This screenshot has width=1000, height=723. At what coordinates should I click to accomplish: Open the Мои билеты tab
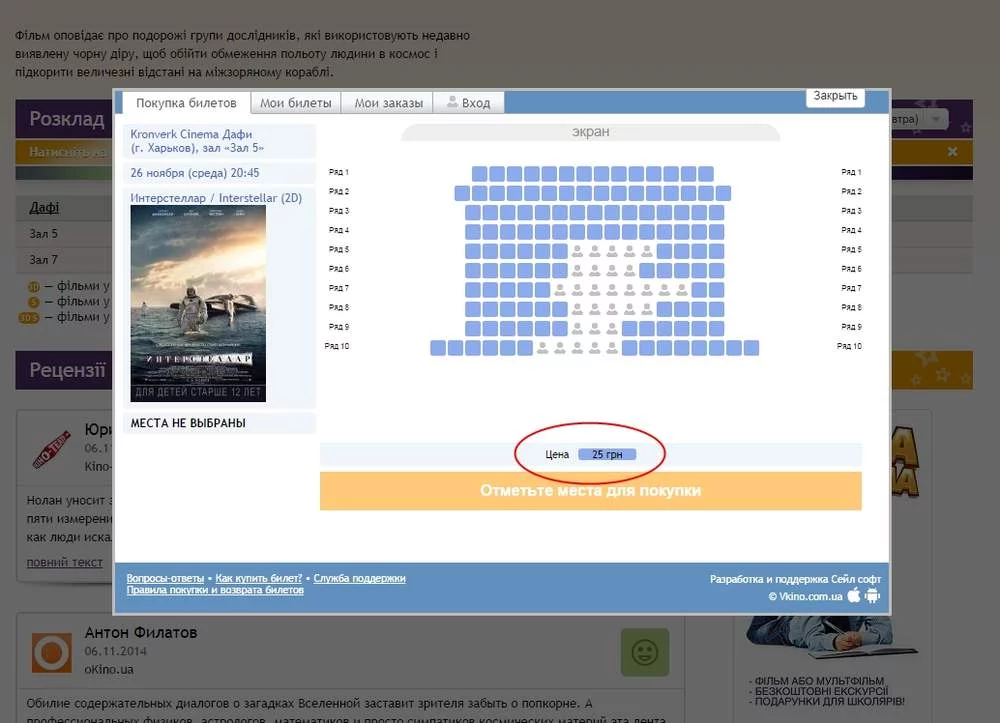click(x=296, y=103)
